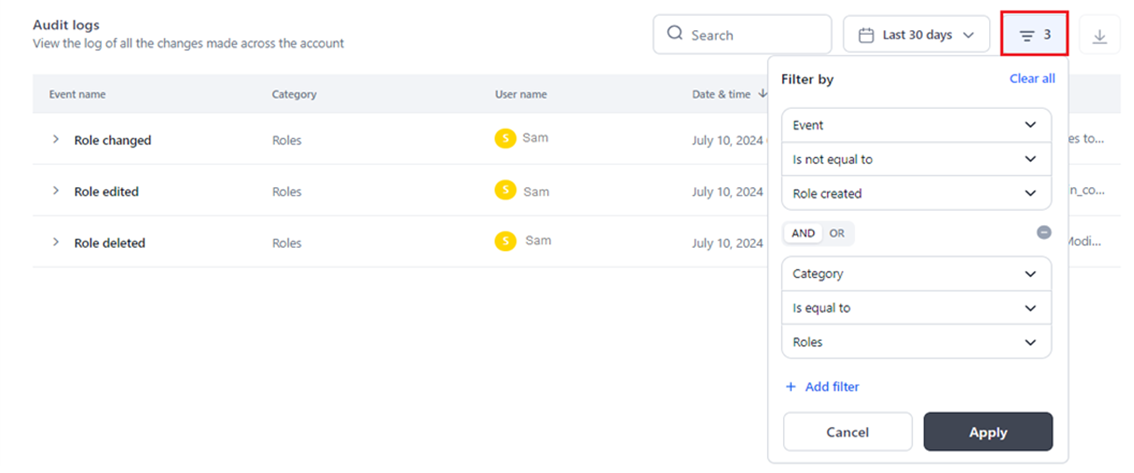This screenshot has height=473, width=1134.
Task: Click the plus icon next to Add filter
Action: pos(790,387)
